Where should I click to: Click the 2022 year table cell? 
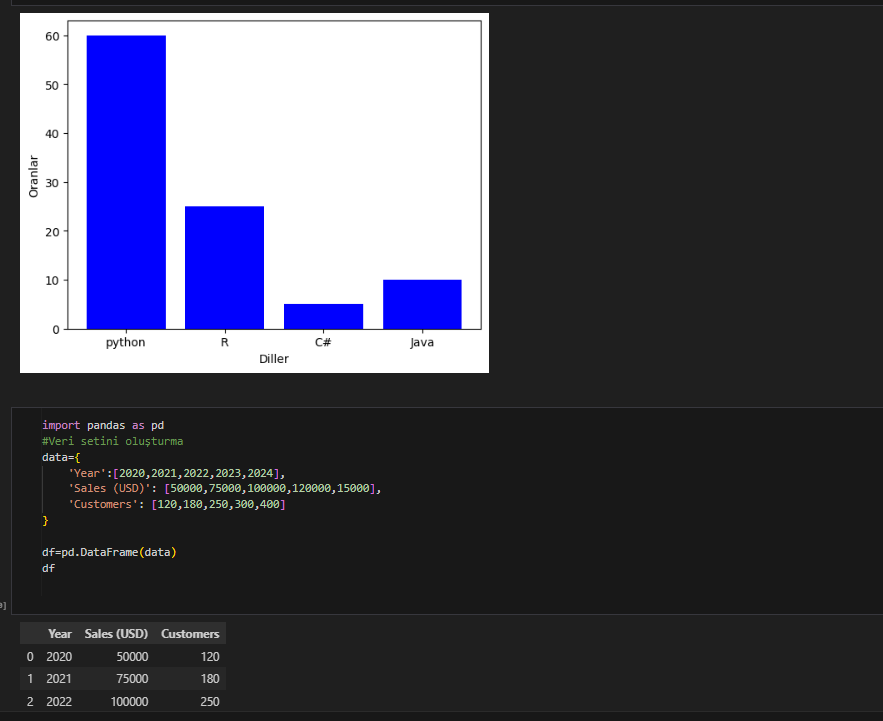[x=59, y=702]
